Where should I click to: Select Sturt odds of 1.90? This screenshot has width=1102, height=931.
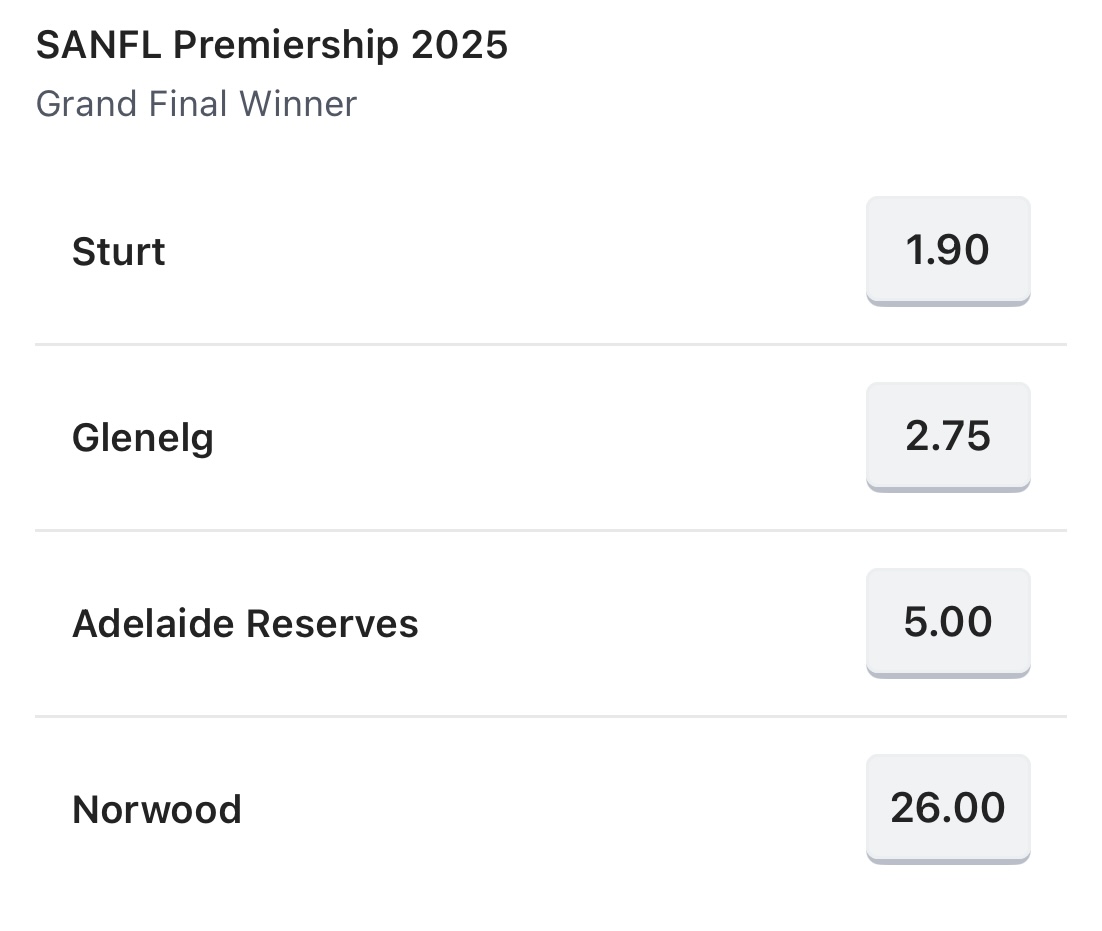948,251
